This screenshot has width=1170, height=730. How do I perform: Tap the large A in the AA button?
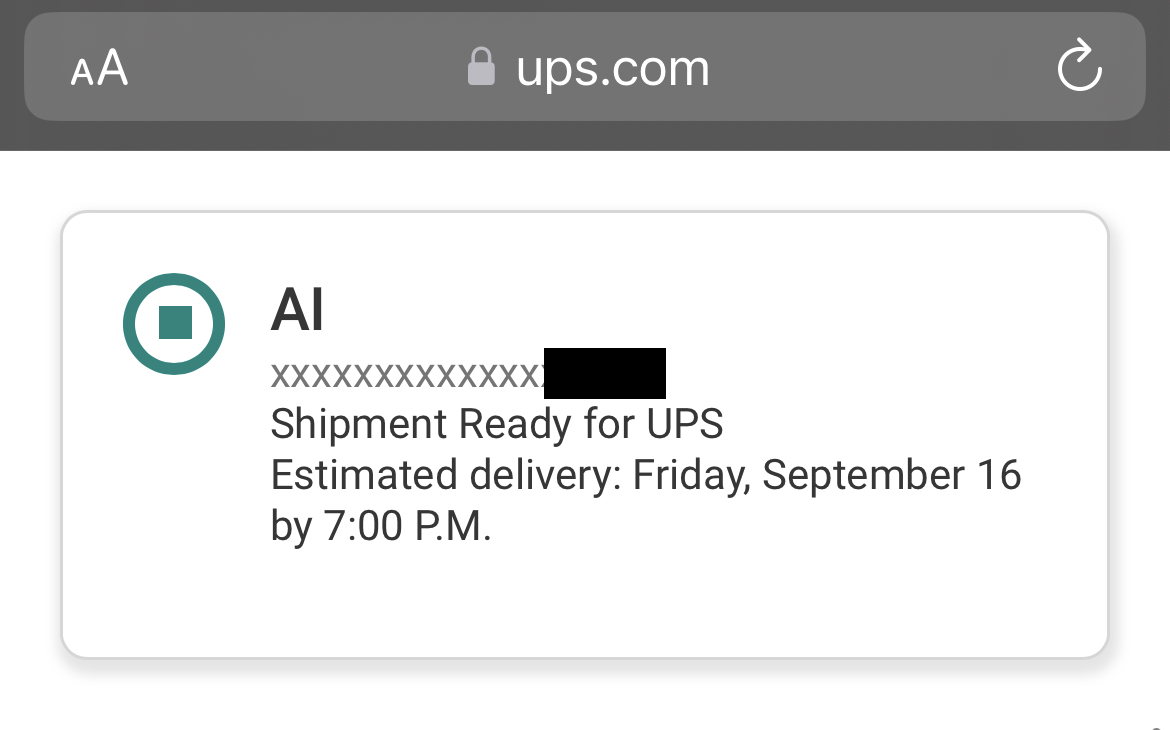coord(112,68)
